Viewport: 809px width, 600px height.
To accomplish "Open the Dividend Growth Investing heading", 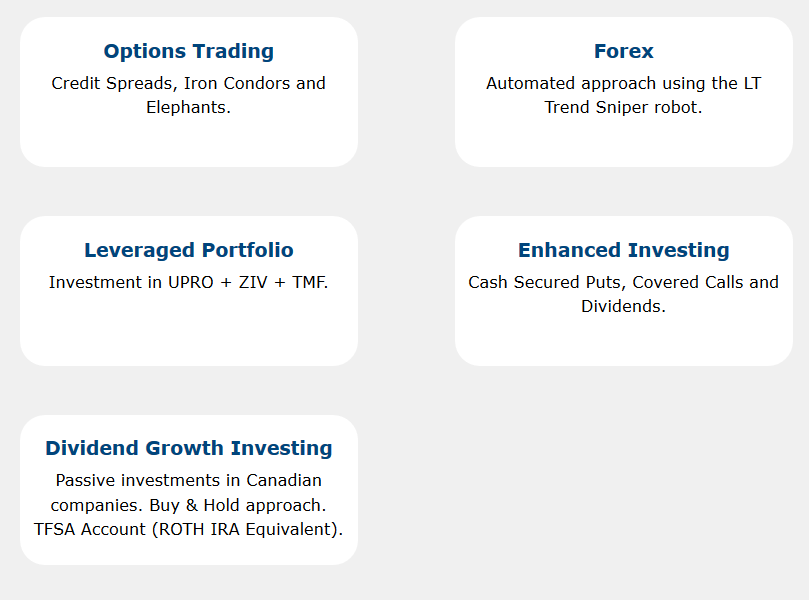I will coord(189,448).
